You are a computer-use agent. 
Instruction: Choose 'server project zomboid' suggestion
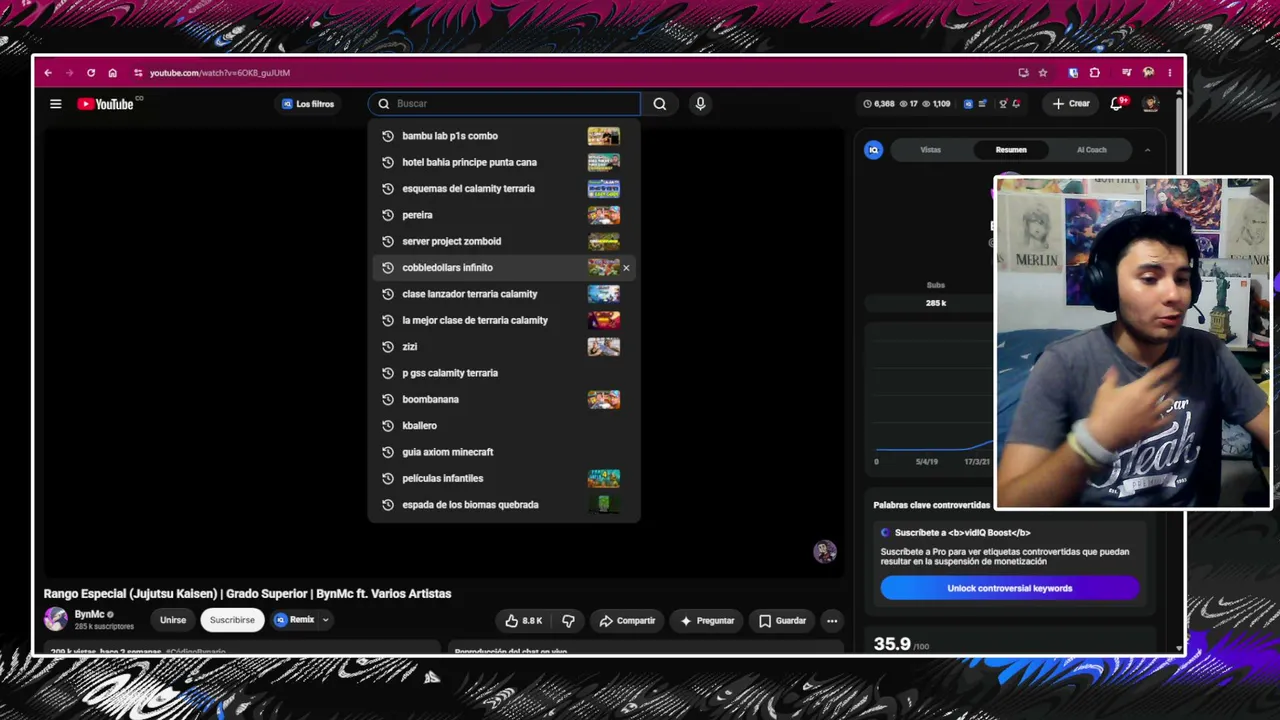504,241
